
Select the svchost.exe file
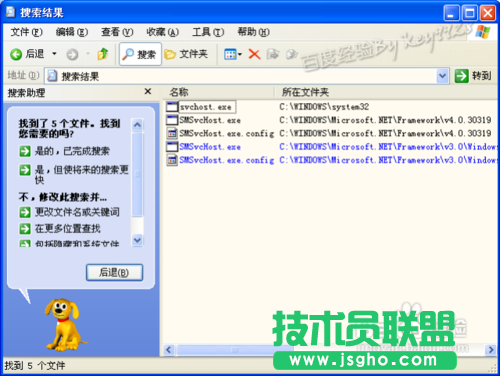[x=206, y=107]
